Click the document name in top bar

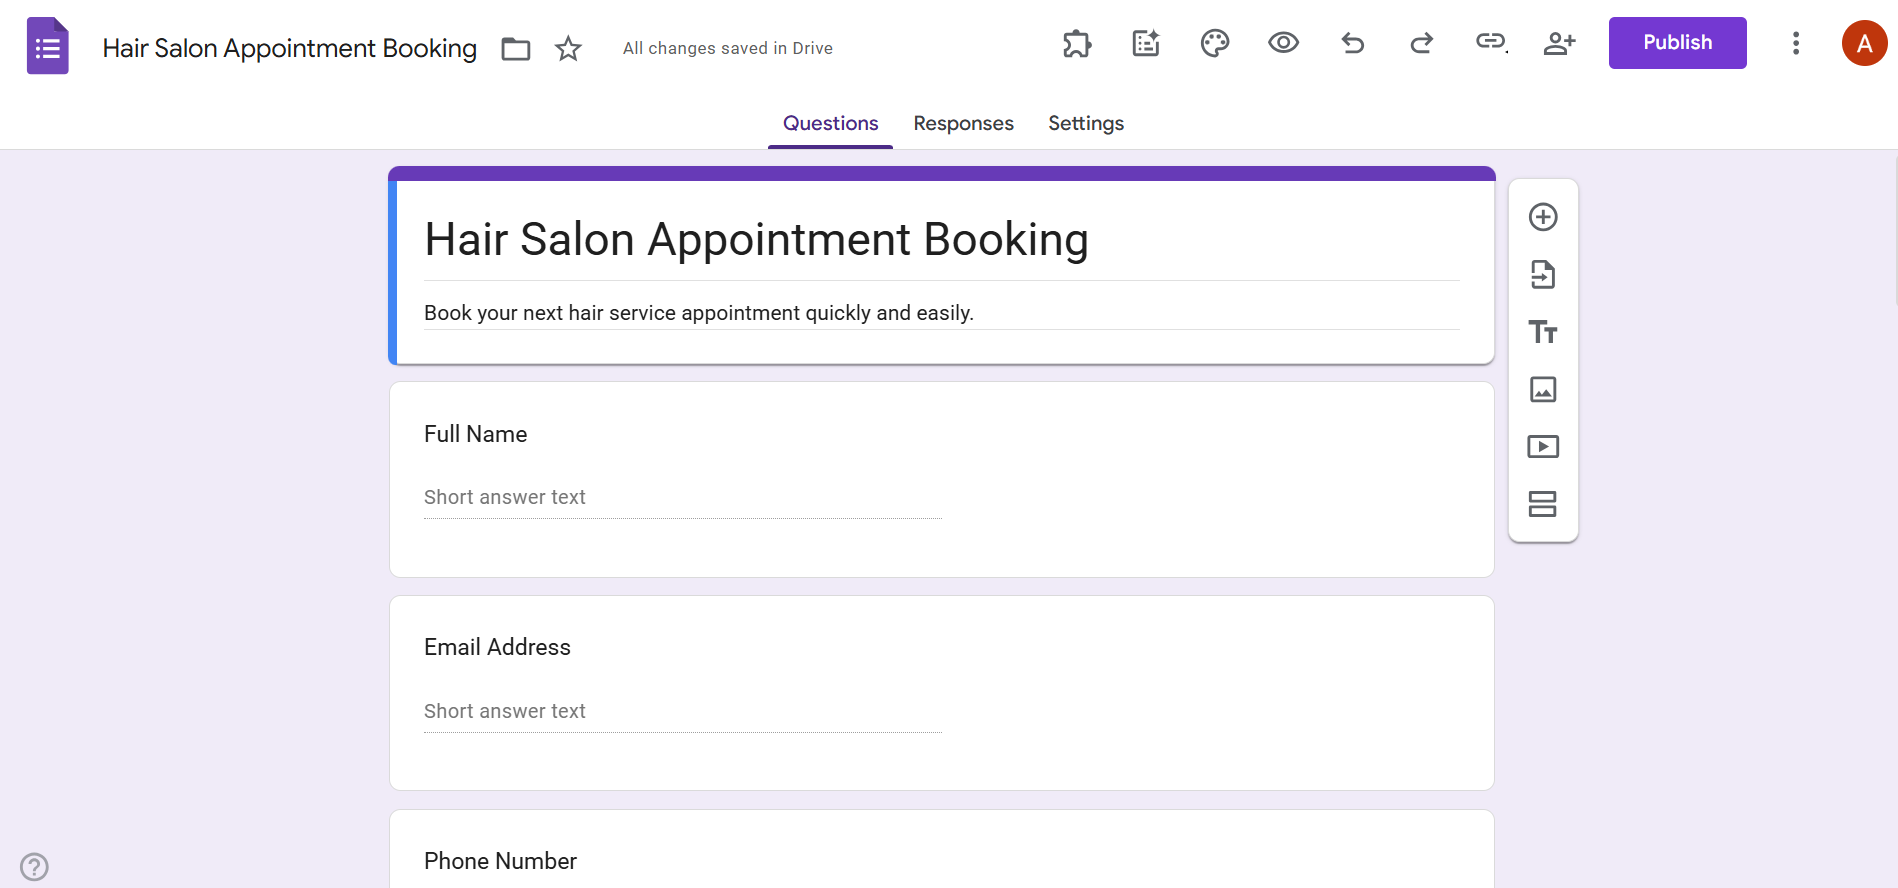coord(290,48)
